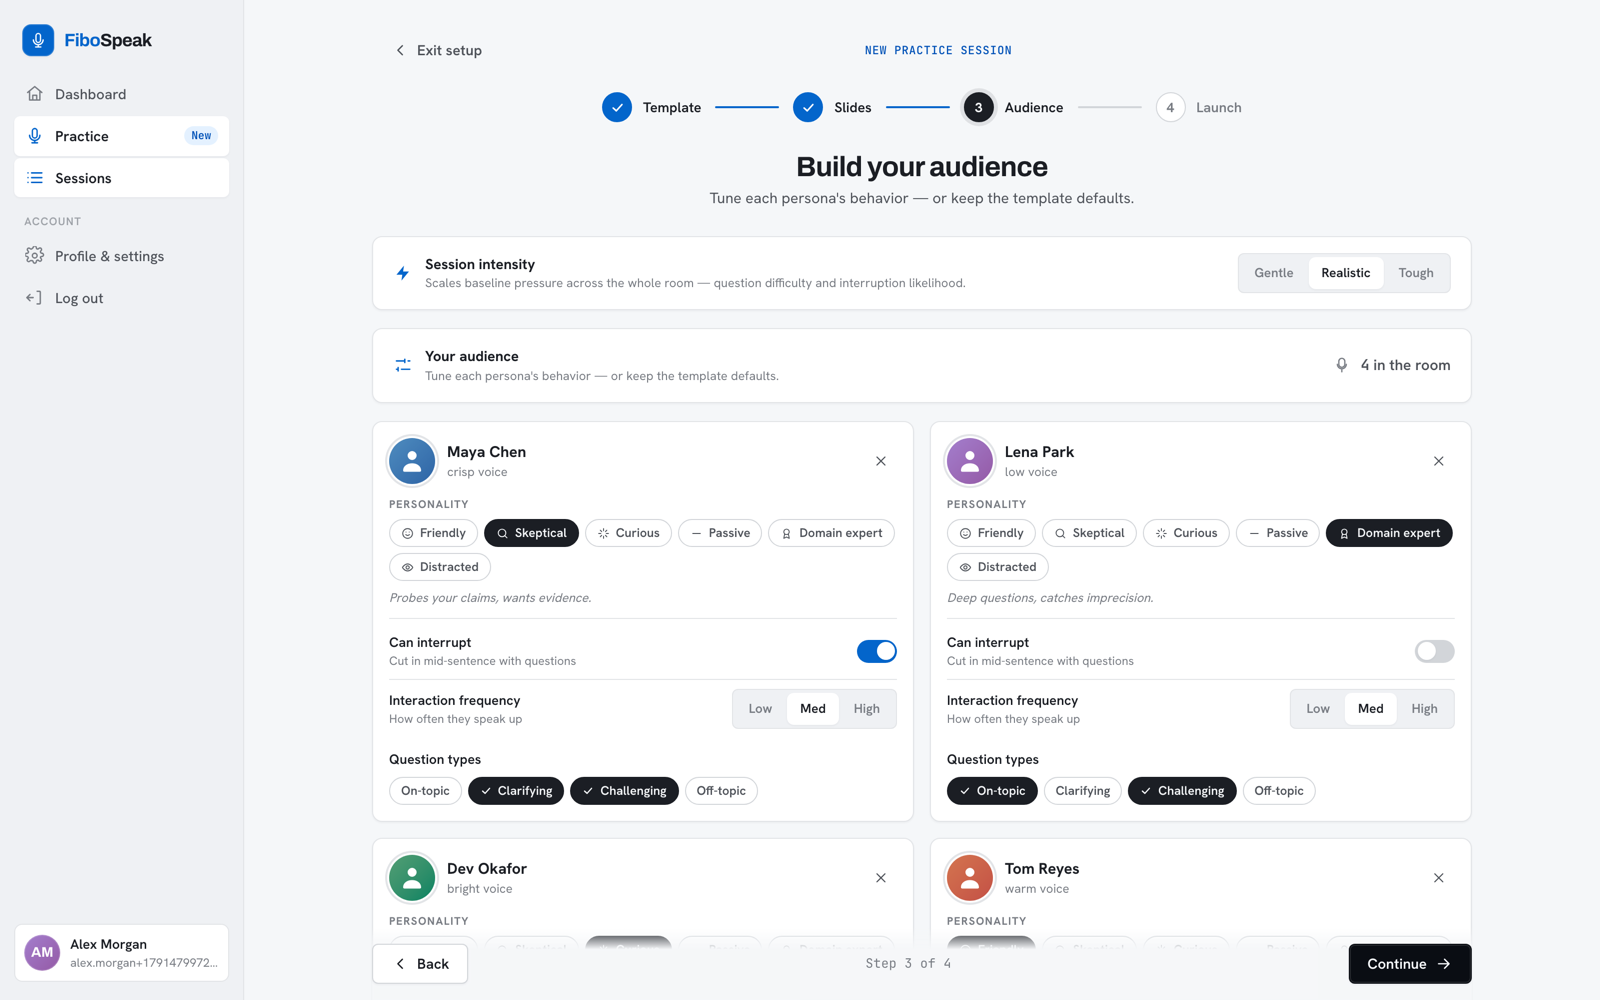Click Tom Reyes's orange avatar
The image size is (1600, 1000).
tap(970, 878)
